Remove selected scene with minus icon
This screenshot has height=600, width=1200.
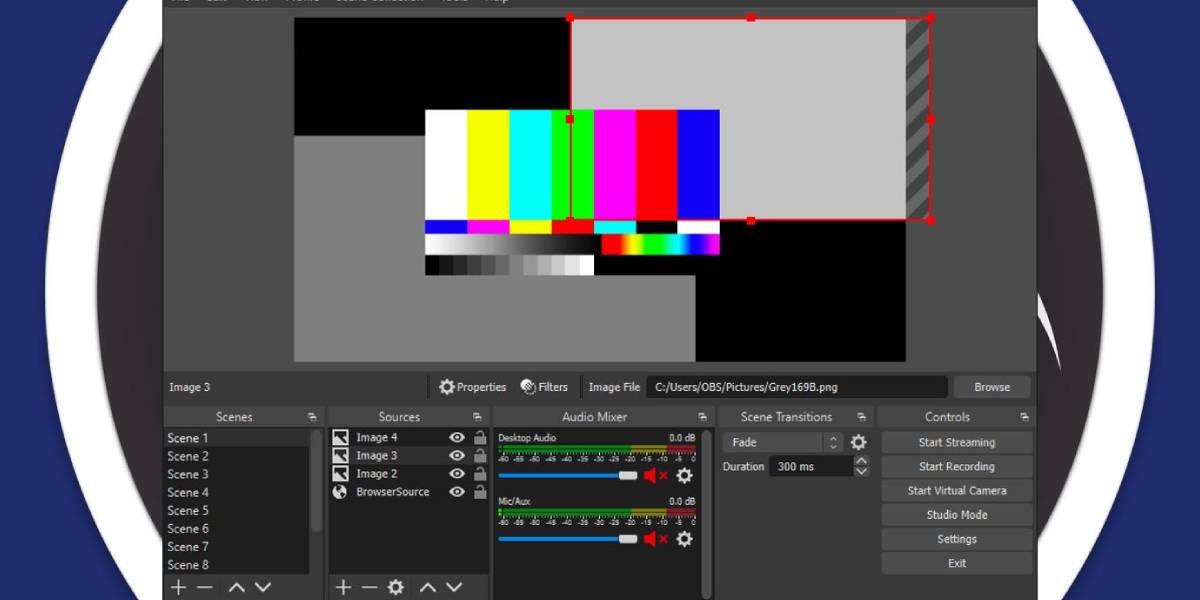[x=205, y=587]
